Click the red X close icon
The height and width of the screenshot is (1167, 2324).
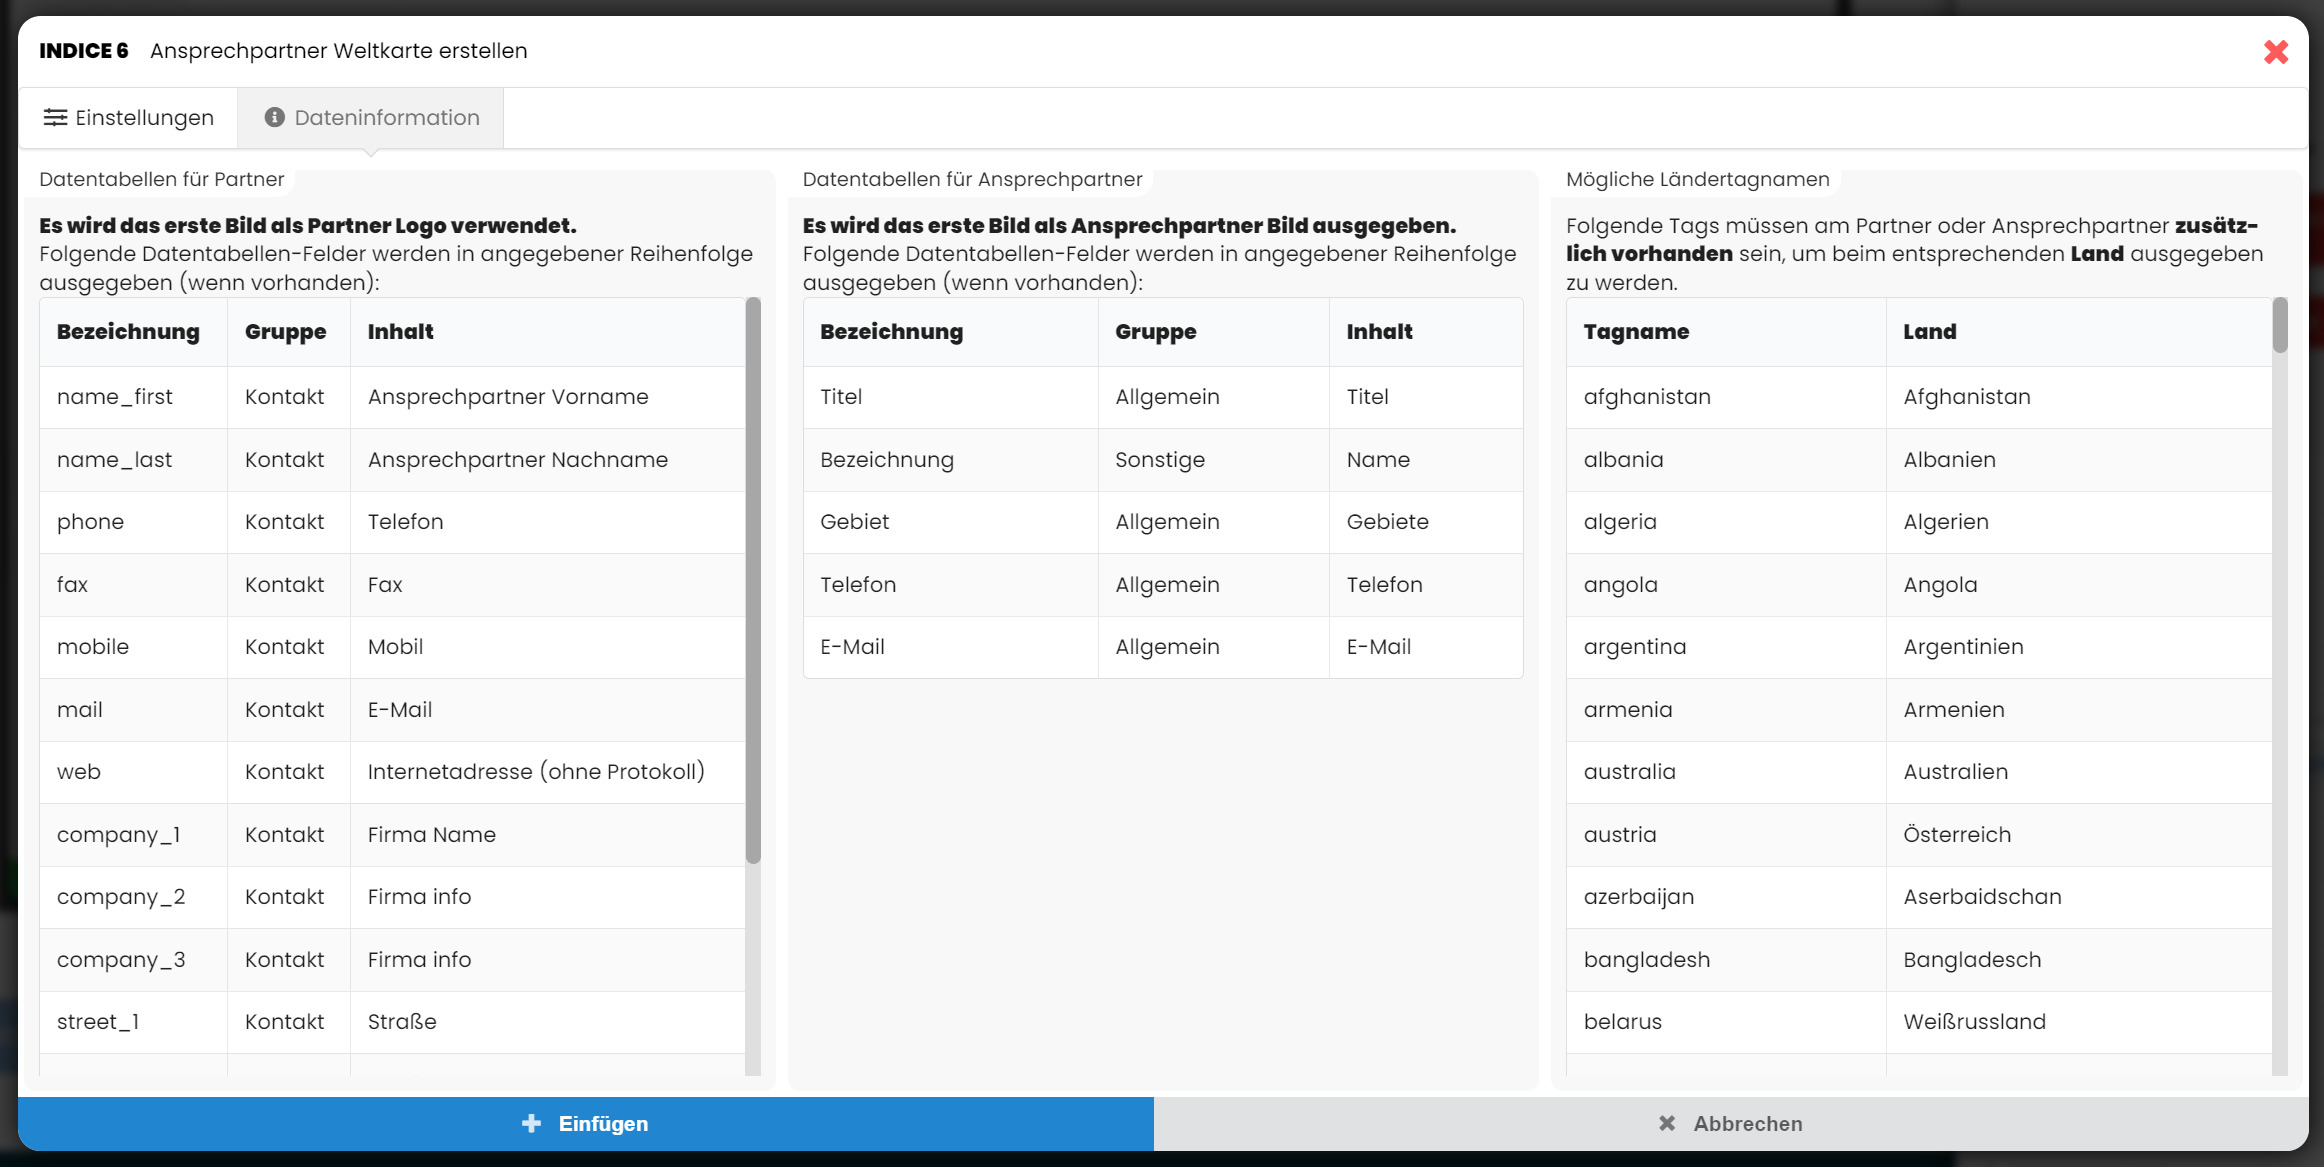[x=2276, y=52]
